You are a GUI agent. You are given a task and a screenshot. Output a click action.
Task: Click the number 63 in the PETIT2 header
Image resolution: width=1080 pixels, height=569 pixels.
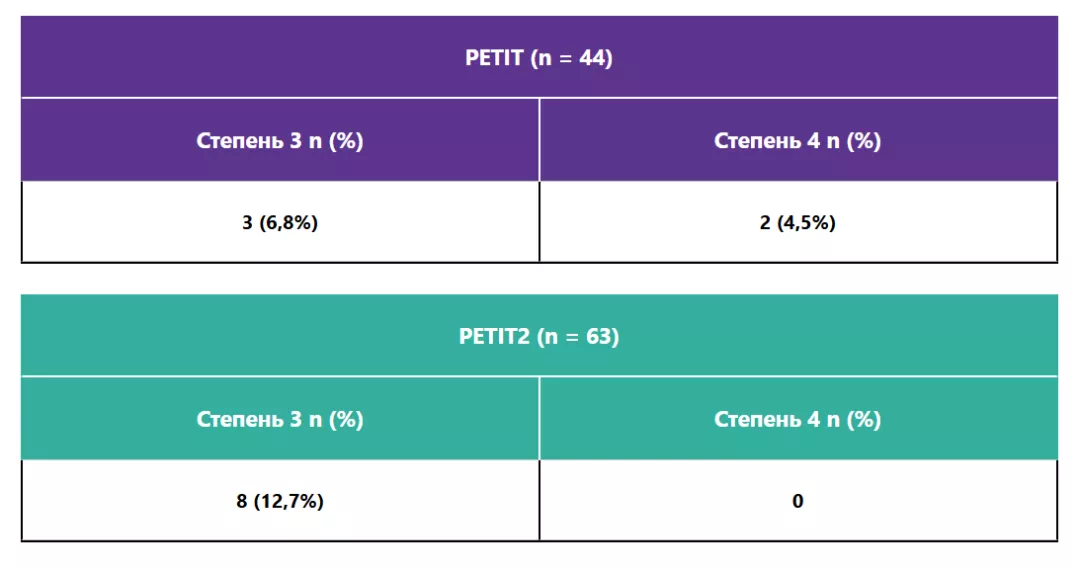(x=600, y=337)
